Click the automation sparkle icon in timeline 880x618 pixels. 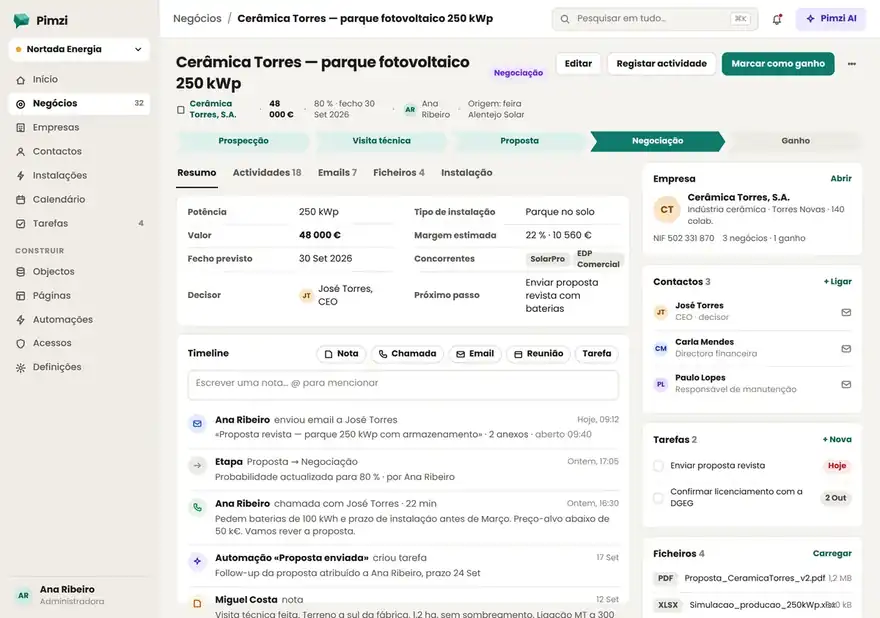click(198, 561)
